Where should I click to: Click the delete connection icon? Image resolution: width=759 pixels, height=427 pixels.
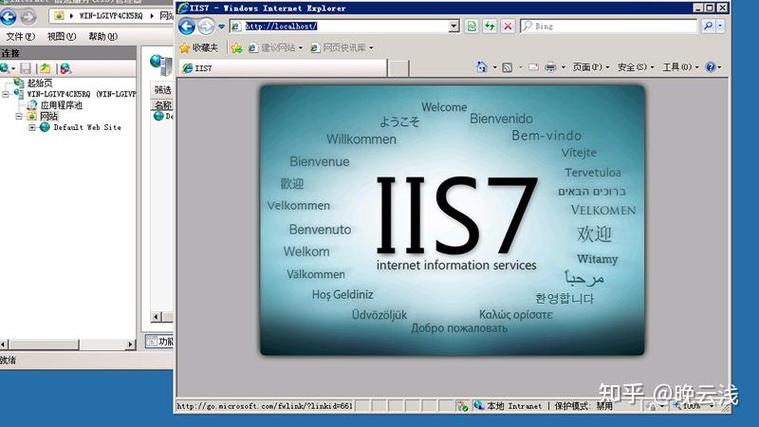(x=65, y=69)
